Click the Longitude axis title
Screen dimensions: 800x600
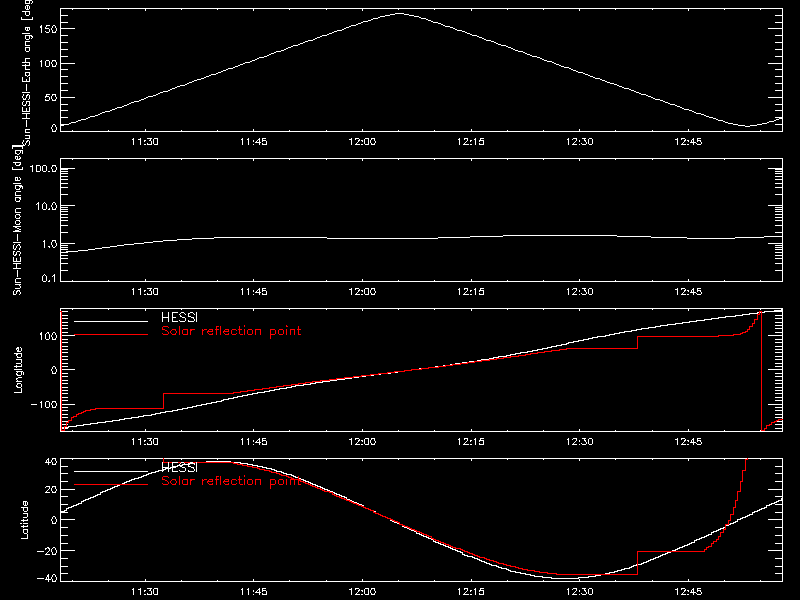tap(18, 370)
